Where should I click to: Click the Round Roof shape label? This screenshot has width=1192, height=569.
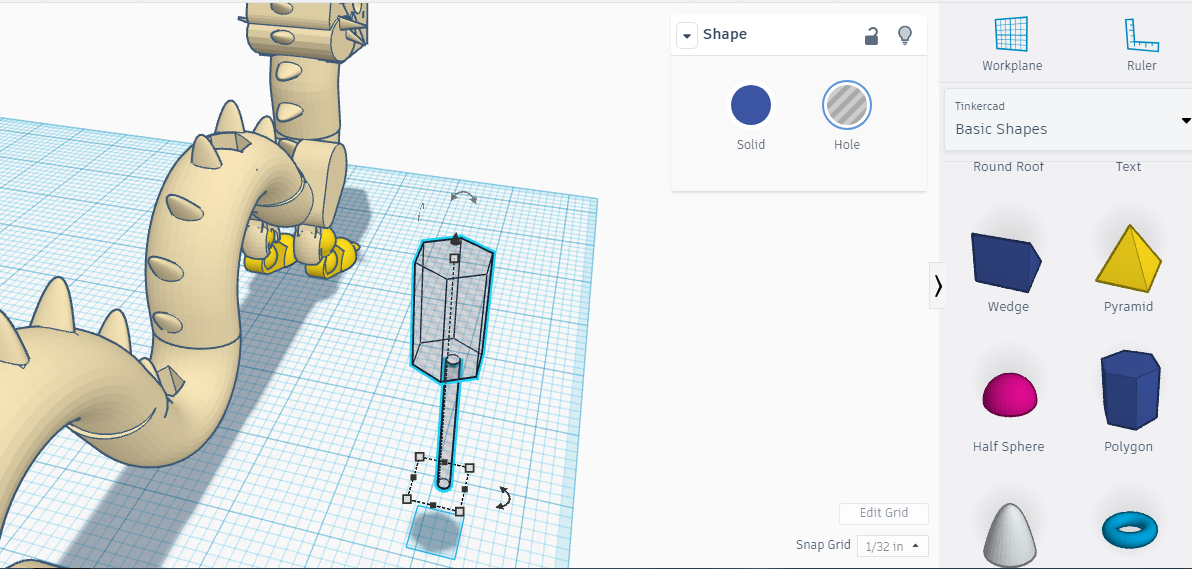pyautogui.click(x=1008, y=167)
